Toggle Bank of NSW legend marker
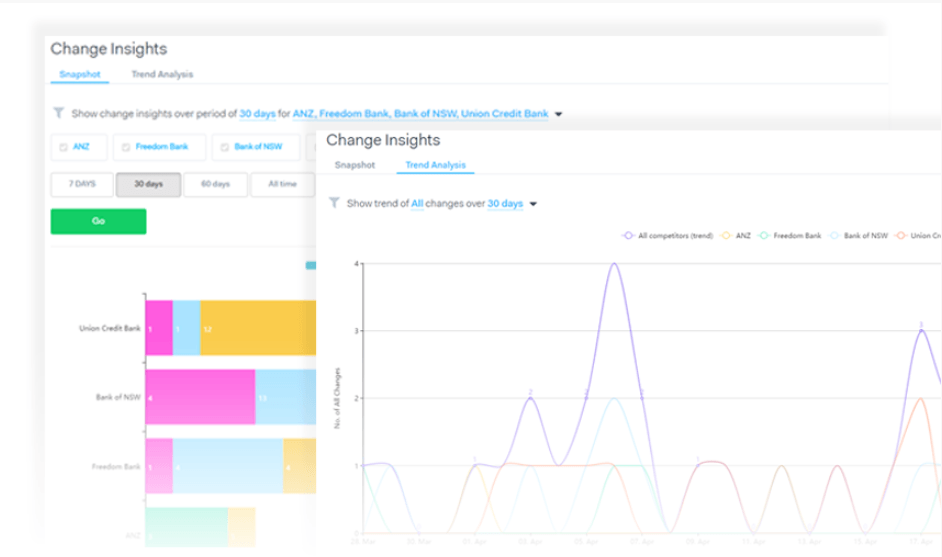 tap(834, 236)
